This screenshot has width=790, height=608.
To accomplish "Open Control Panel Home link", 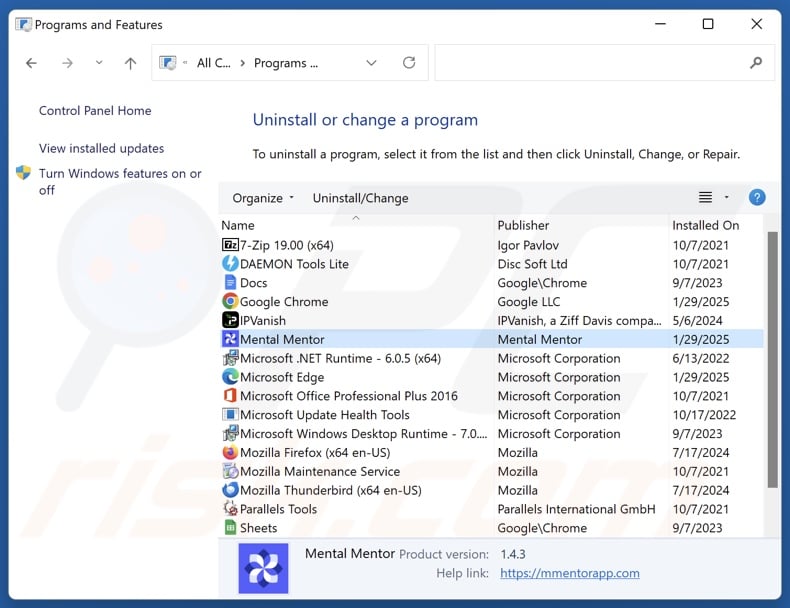I will click(x=95, y=111).
